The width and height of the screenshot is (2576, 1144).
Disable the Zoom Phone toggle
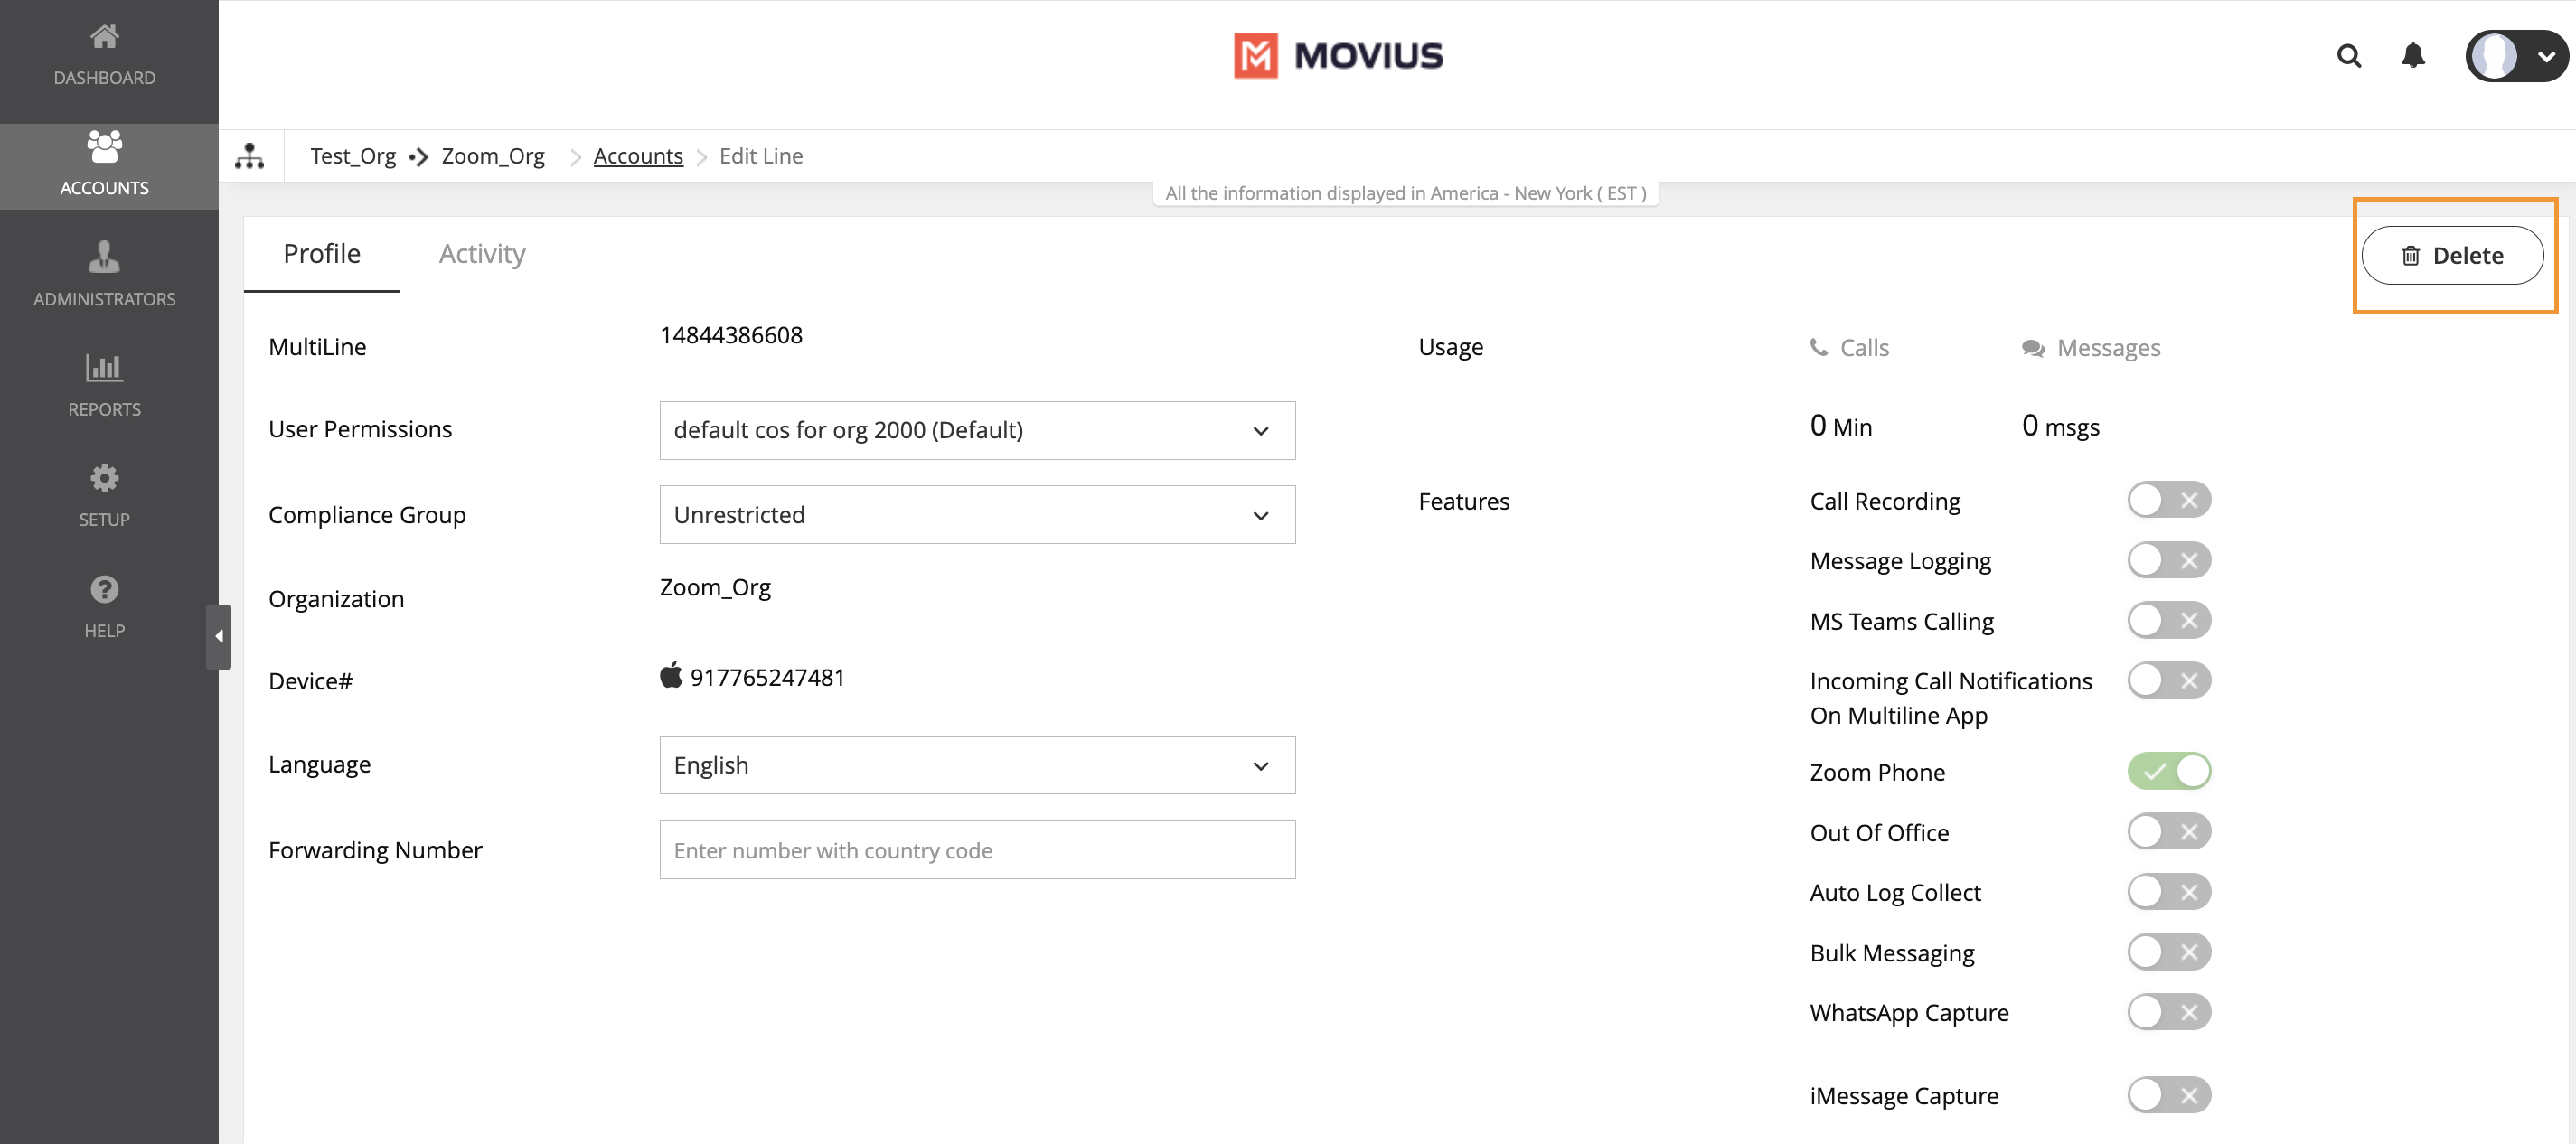pyautogui.click(x=2167, y=771)
